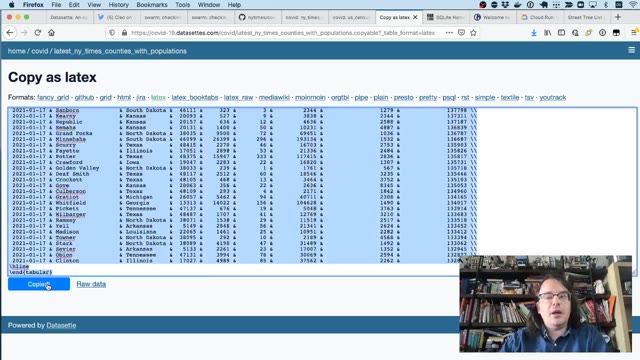Open Firefox hamburger menu
640x360 pixels.
[633, 33]
